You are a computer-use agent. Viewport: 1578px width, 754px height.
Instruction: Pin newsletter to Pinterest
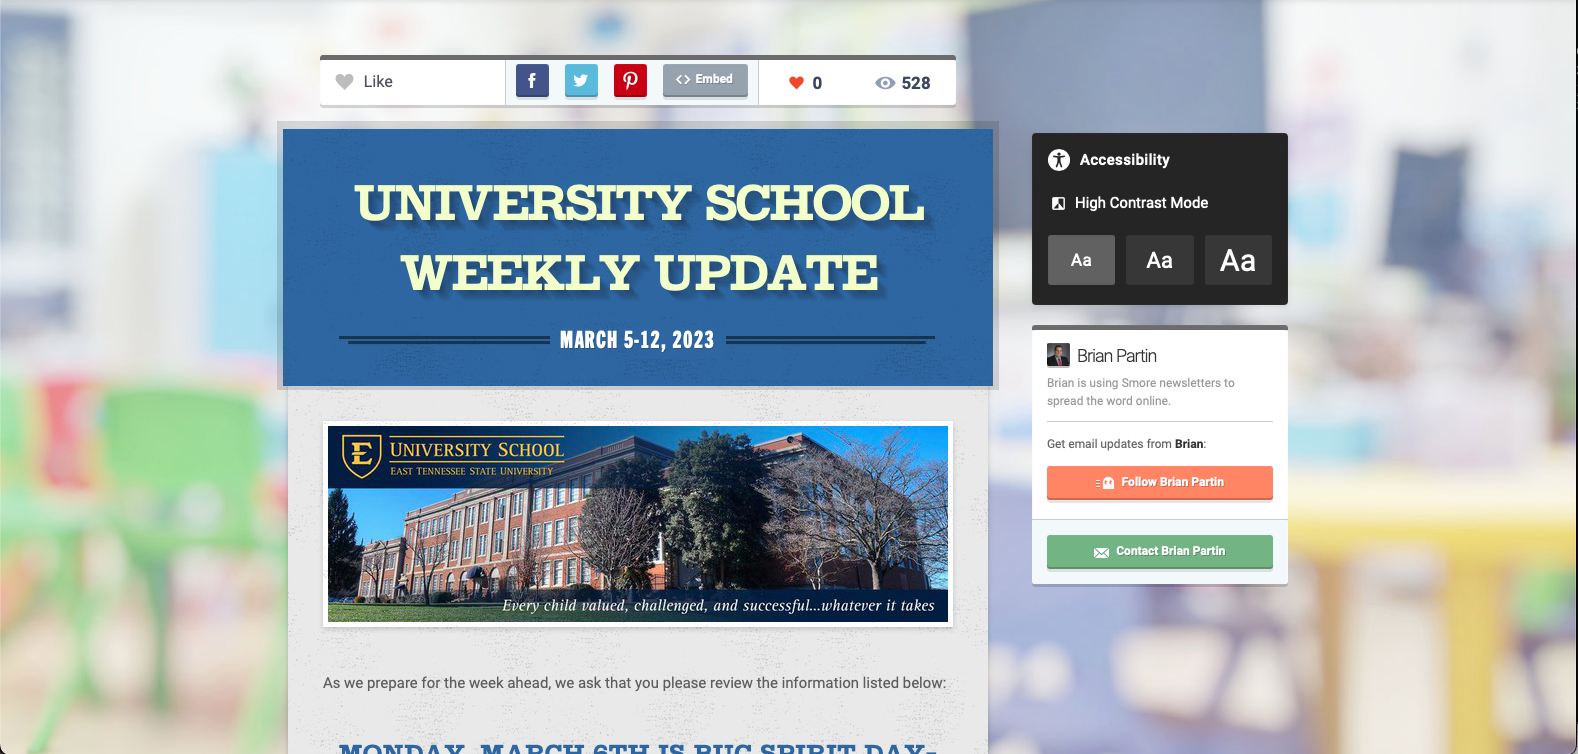coord(630,81)
